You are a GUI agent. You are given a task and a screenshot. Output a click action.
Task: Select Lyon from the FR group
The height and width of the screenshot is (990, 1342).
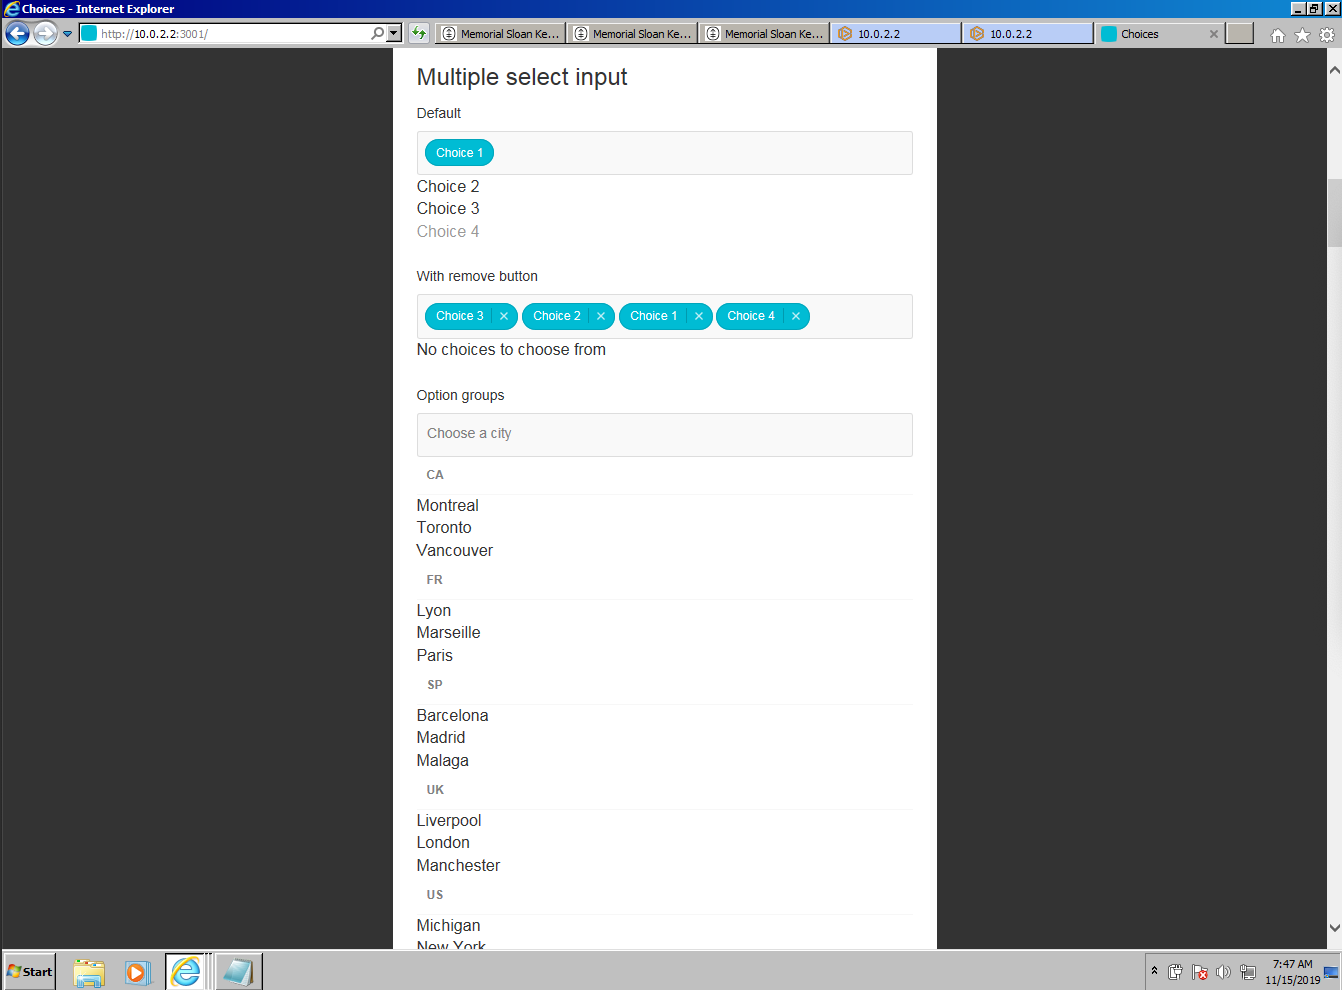click(x=664, y=610)
